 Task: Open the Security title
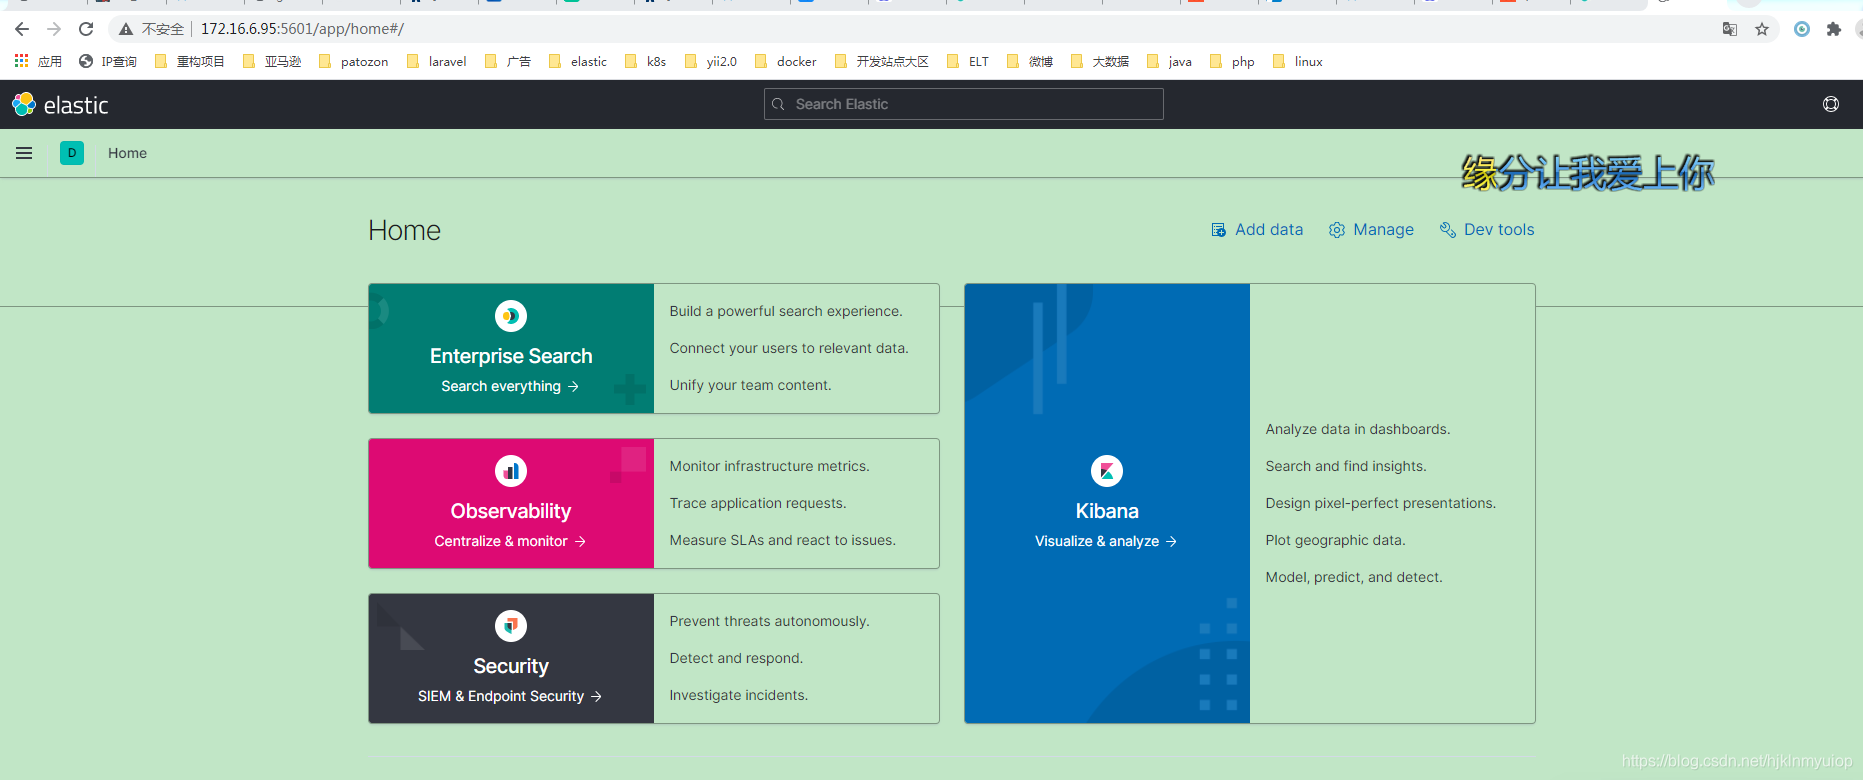[511, 666]
